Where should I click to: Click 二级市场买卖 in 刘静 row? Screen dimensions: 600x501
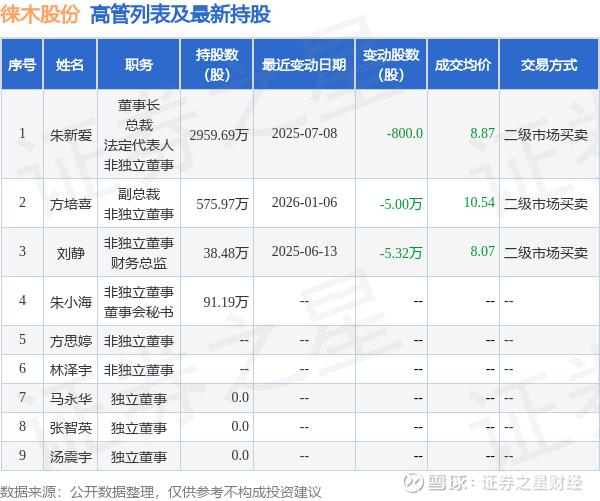point(546,253)
